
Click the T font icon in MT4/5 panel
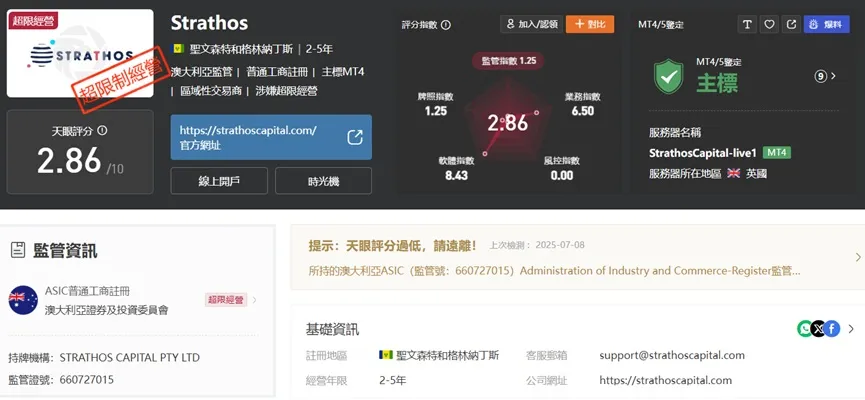click(x=747, y=24)
